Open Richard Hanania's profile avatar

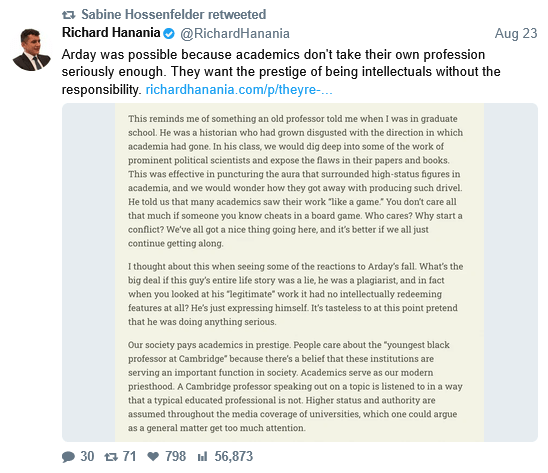coord(31,50)
